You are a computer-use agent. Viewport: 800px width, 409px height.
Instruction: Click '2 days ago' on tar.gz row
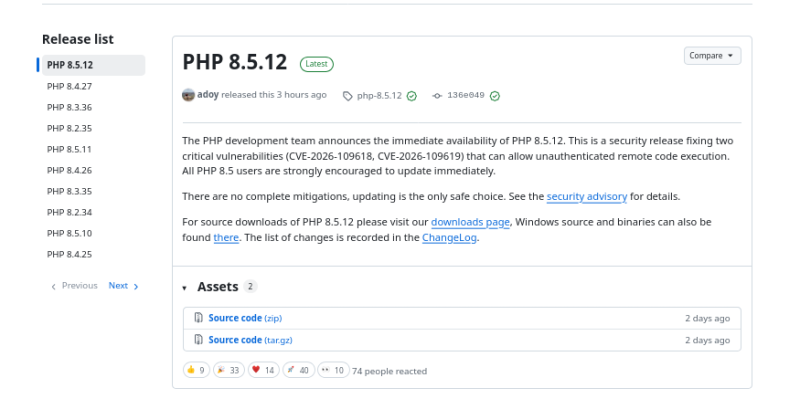coord(707,340)
